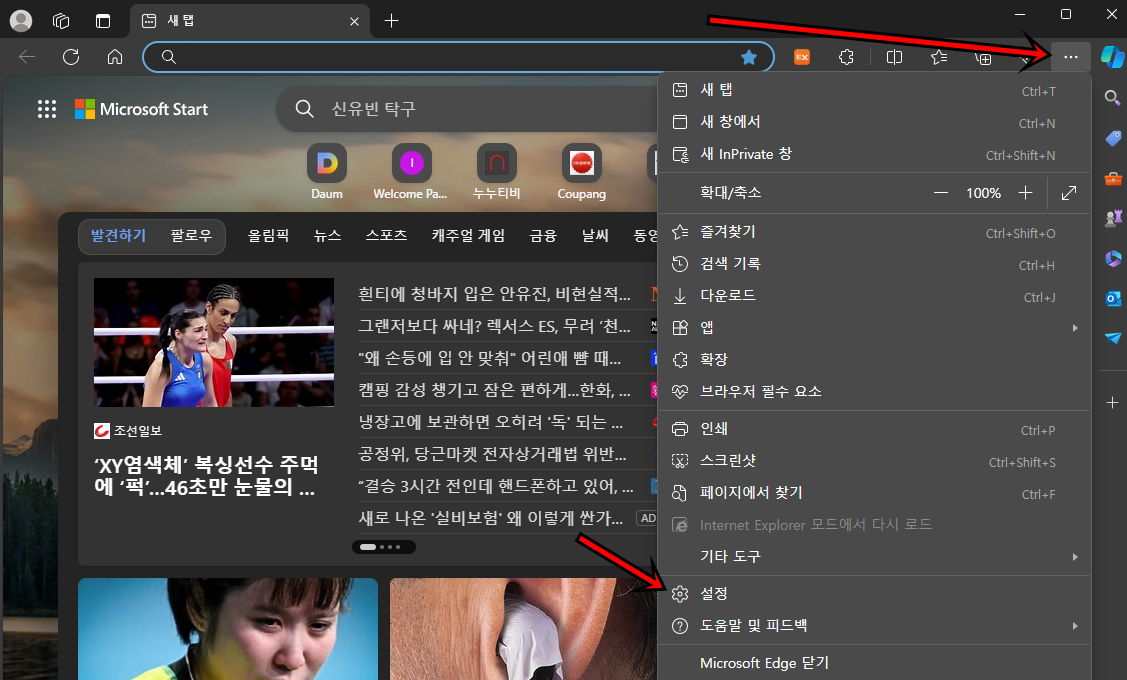Open 새 InPrivate 창 from the menu
The height and width of the screenshot is (680, 1127).
click(x=875, y=154)
